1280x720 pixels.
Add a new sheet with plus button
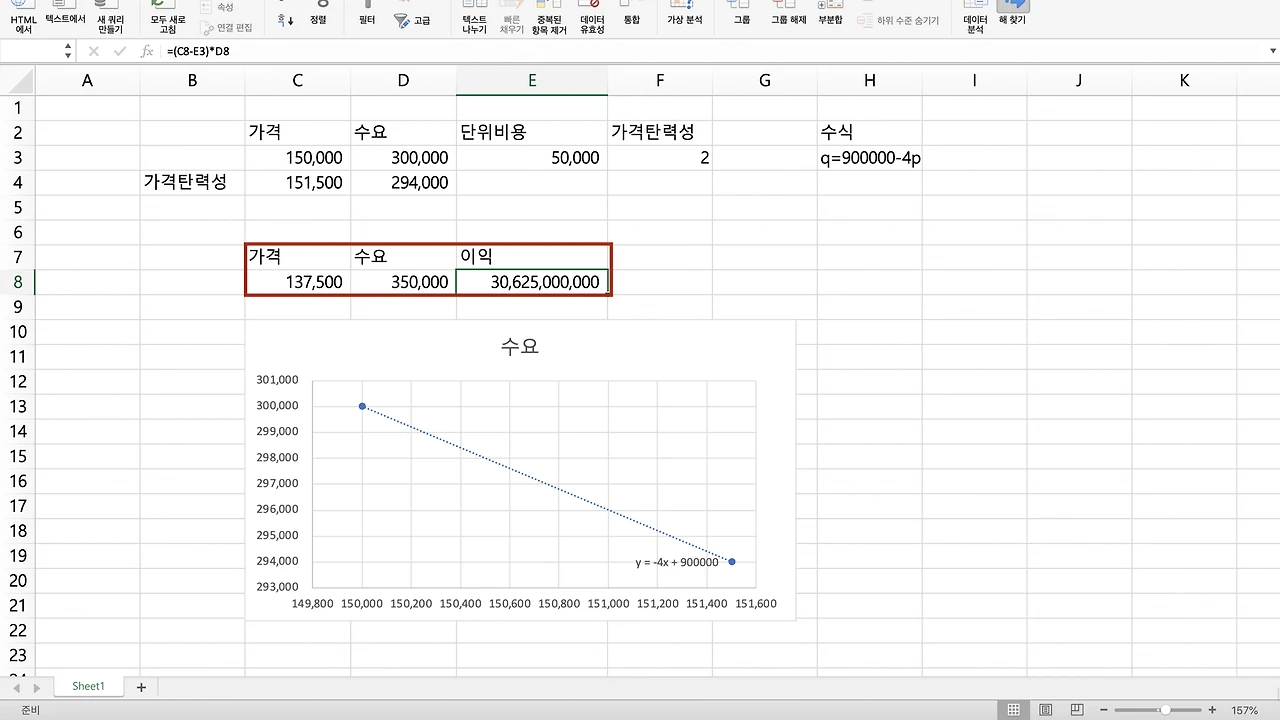141,687
